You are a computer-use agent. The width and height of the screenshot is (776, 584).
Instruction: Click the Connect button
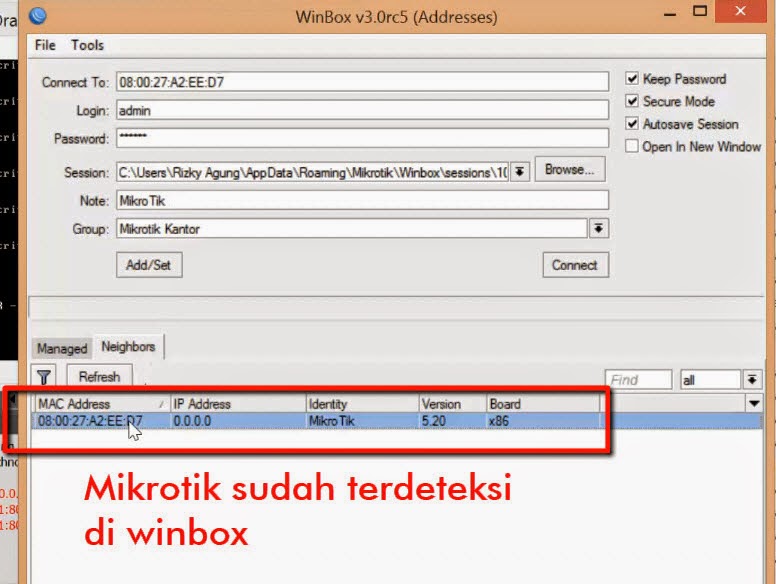coord(575,265)
